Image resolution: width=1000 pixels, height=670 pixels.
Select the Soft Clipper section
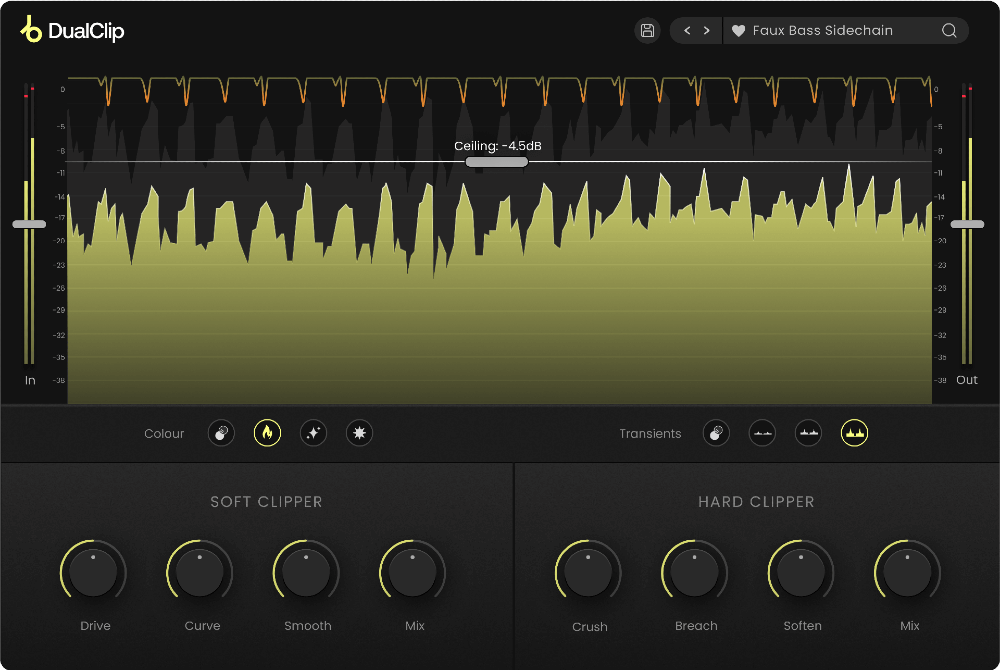(266, 501)
